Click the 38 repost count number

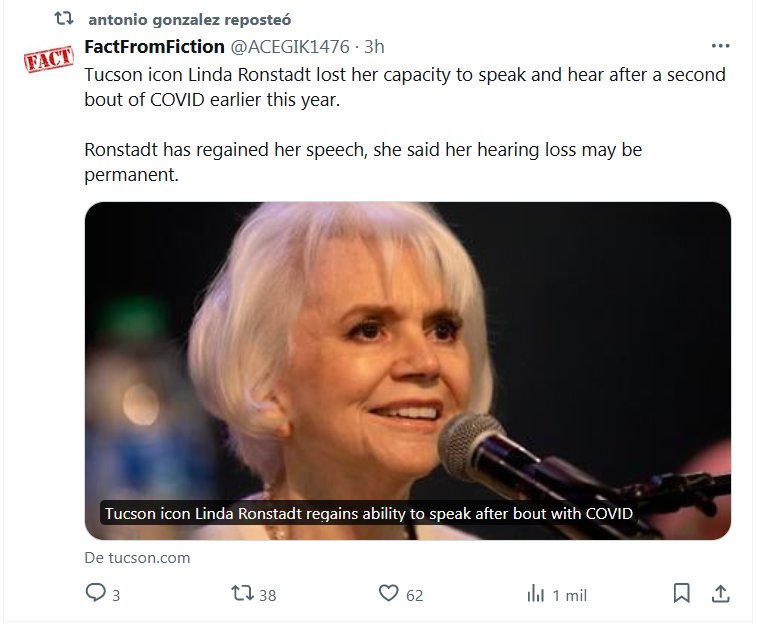tap(267, 595)
